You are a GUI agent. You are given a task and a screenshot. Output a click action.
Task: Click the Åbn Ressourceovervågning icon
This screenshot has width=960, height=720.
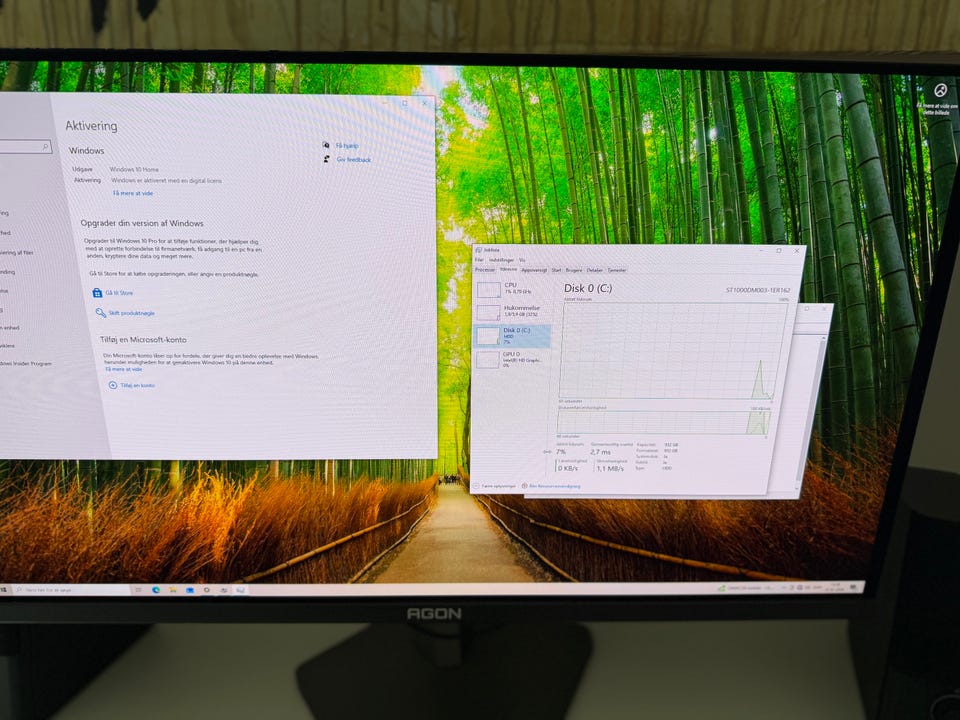point(525,486)
